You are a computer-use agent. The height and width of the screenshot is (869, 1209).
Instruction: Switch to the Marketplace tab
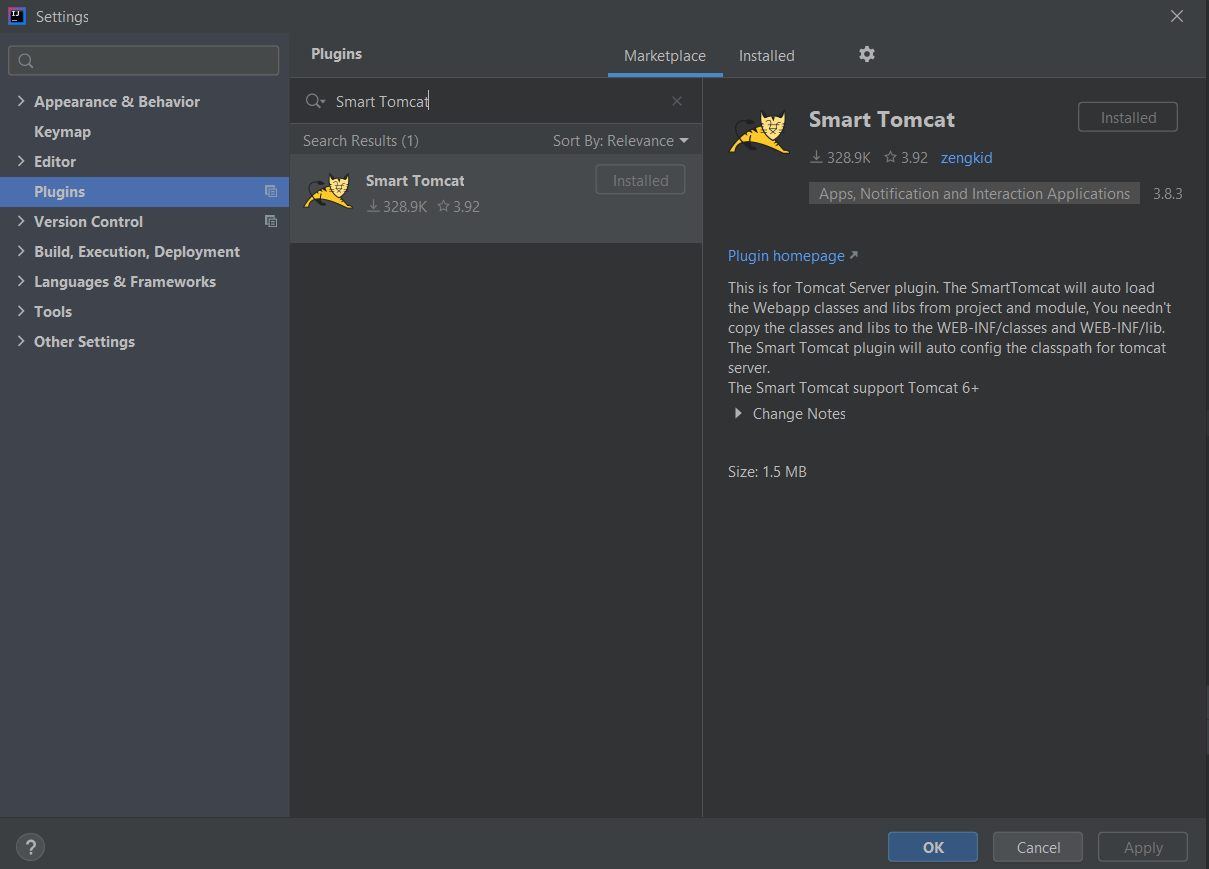(x=665, y=56)
